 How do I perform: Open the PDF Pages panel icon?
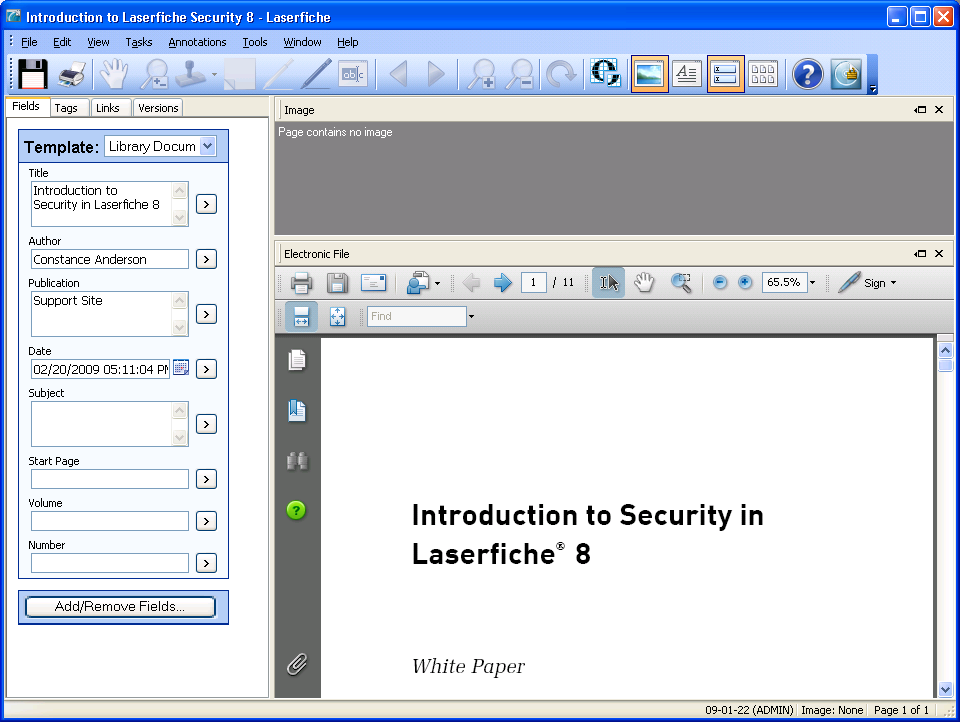pyautogui.click(x=297, y=360)
